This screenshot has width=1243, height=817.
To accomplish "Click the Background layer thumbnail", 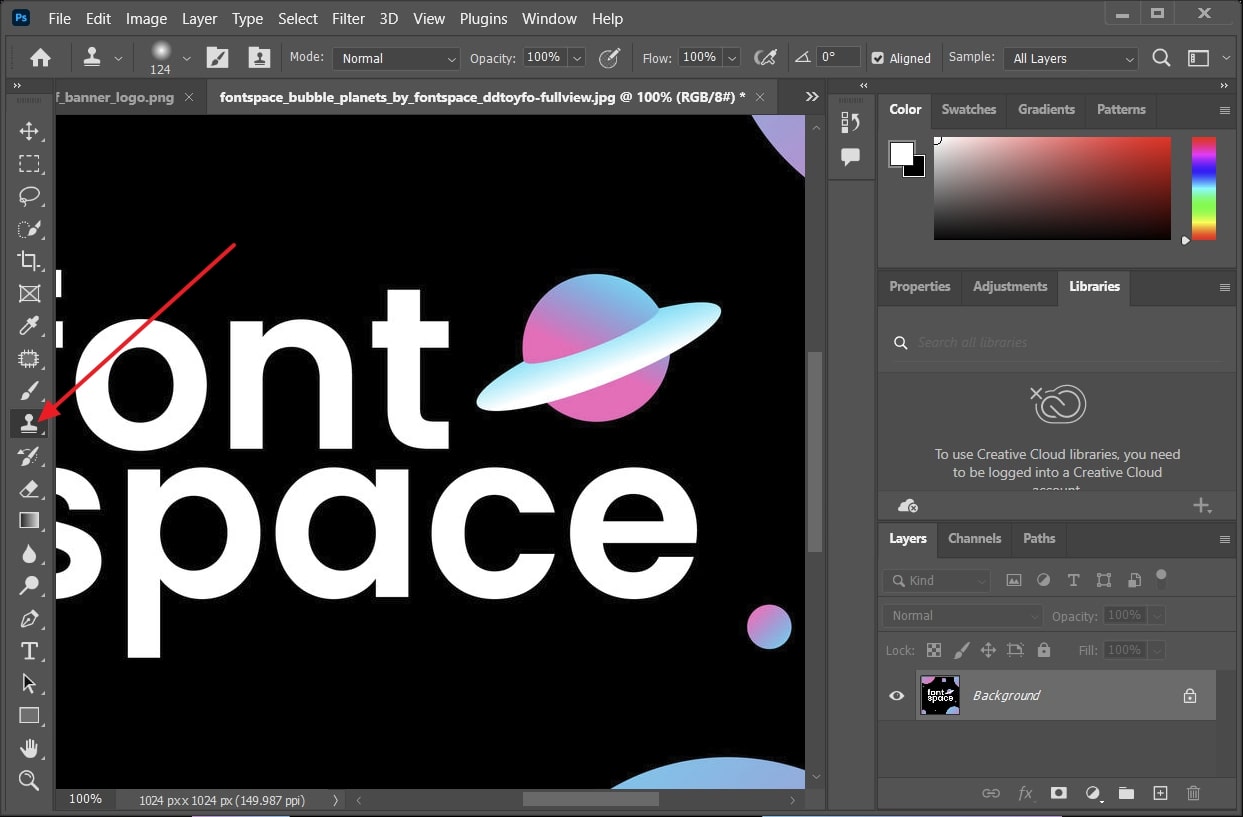I will pos(940,695).
